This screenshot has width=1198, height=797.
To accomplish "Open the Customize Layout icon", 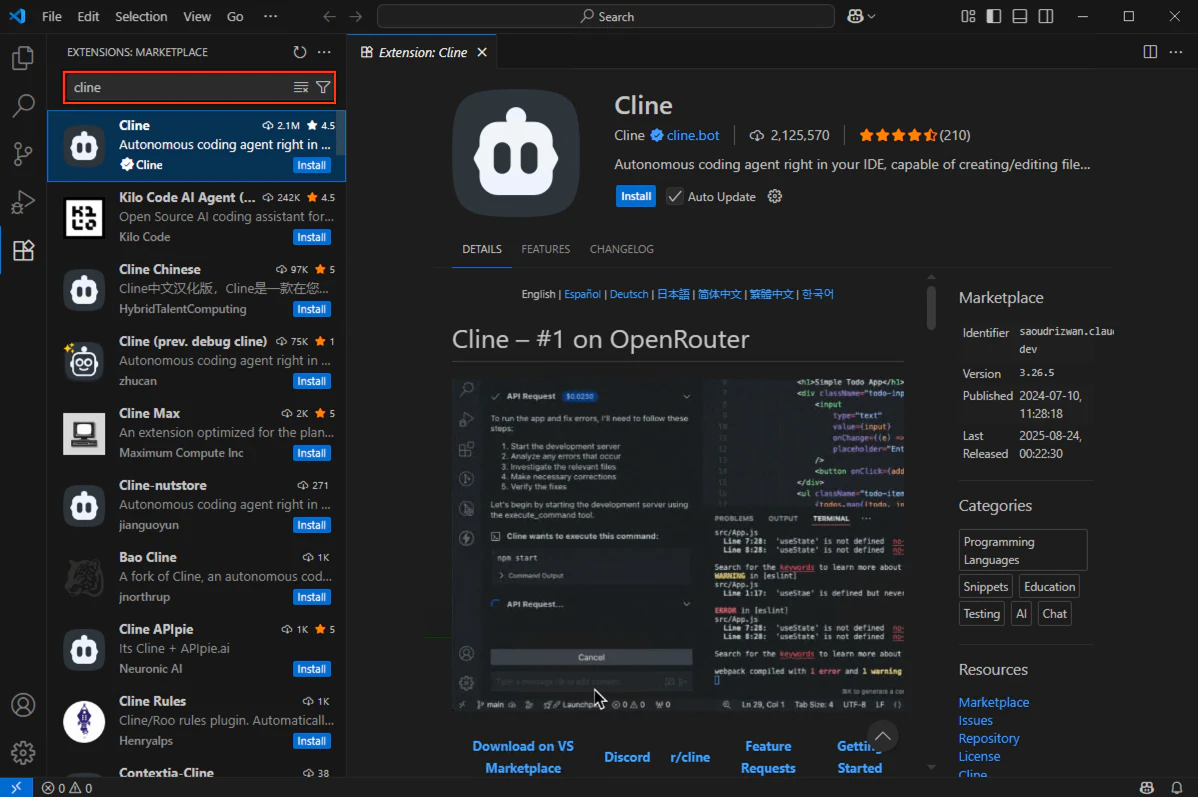I will 968,16.
